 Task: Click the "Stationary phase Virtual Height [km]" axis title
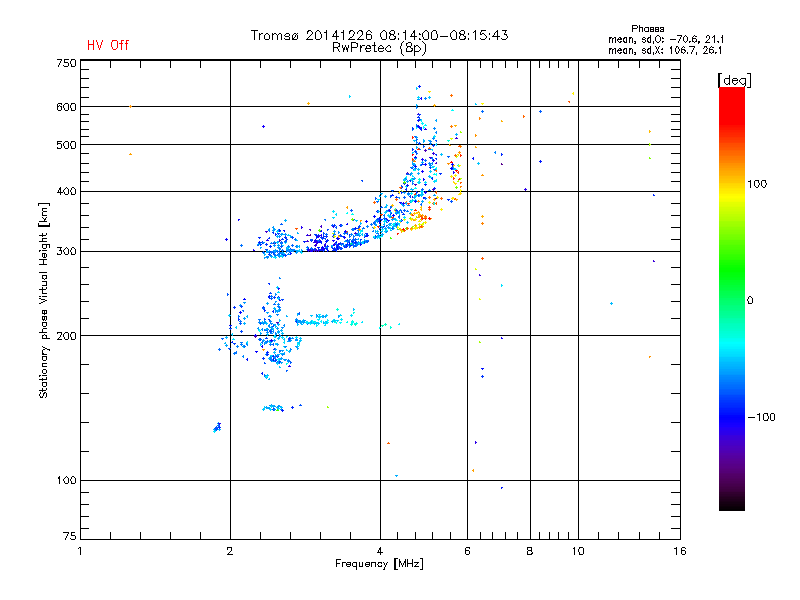tap(44, 300)
